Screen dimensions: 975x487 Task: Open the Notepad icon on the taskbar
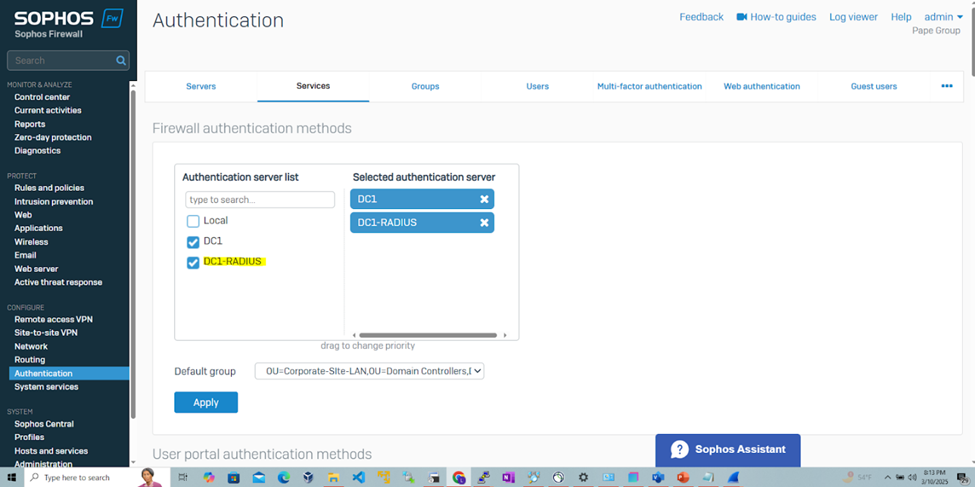point(708,477)
